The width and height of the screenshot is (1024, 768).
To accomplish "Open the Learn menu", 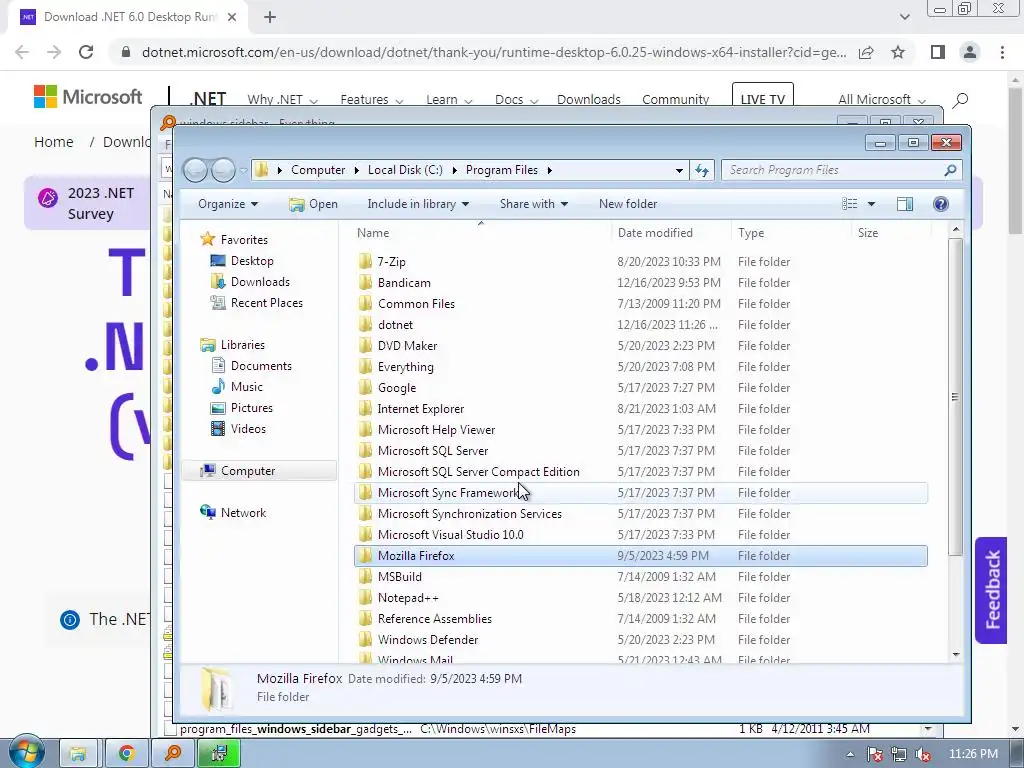I will [x=449, y=99].
